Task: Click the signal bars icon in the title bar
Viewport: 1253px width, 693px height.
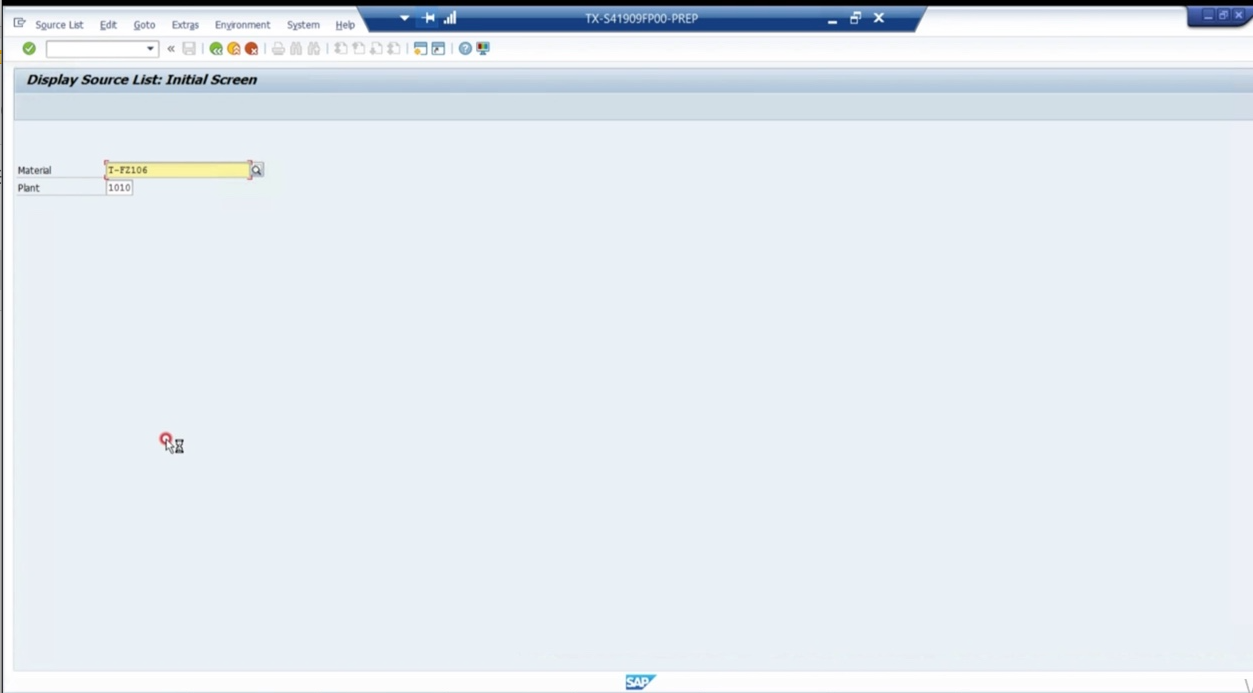Action: click(450, 18)
